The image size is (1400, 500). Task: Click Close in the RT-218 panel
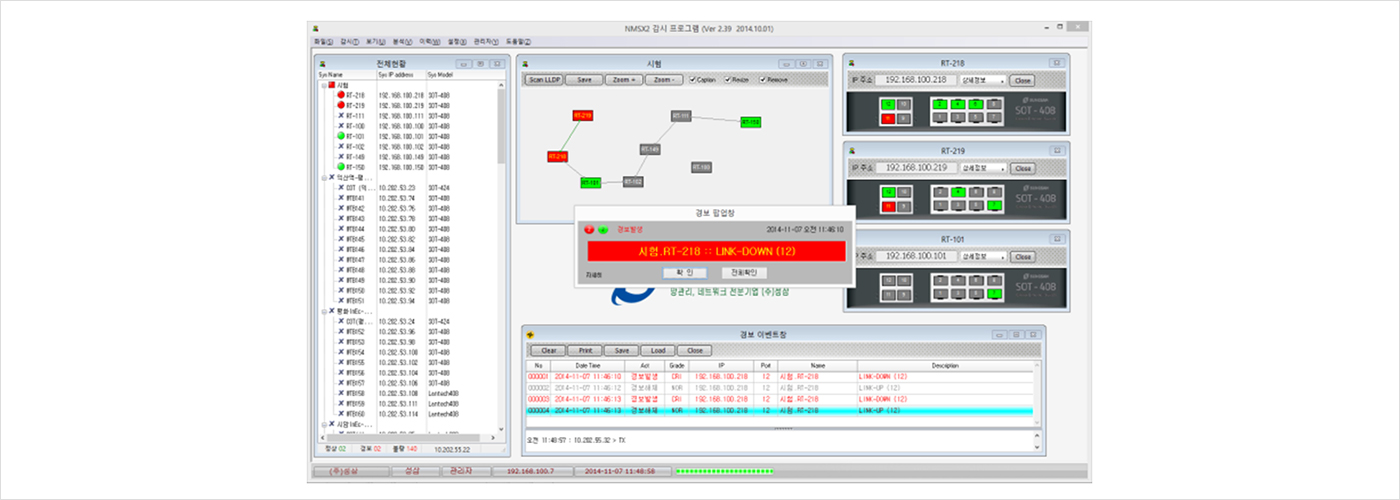click(1021, 80)
